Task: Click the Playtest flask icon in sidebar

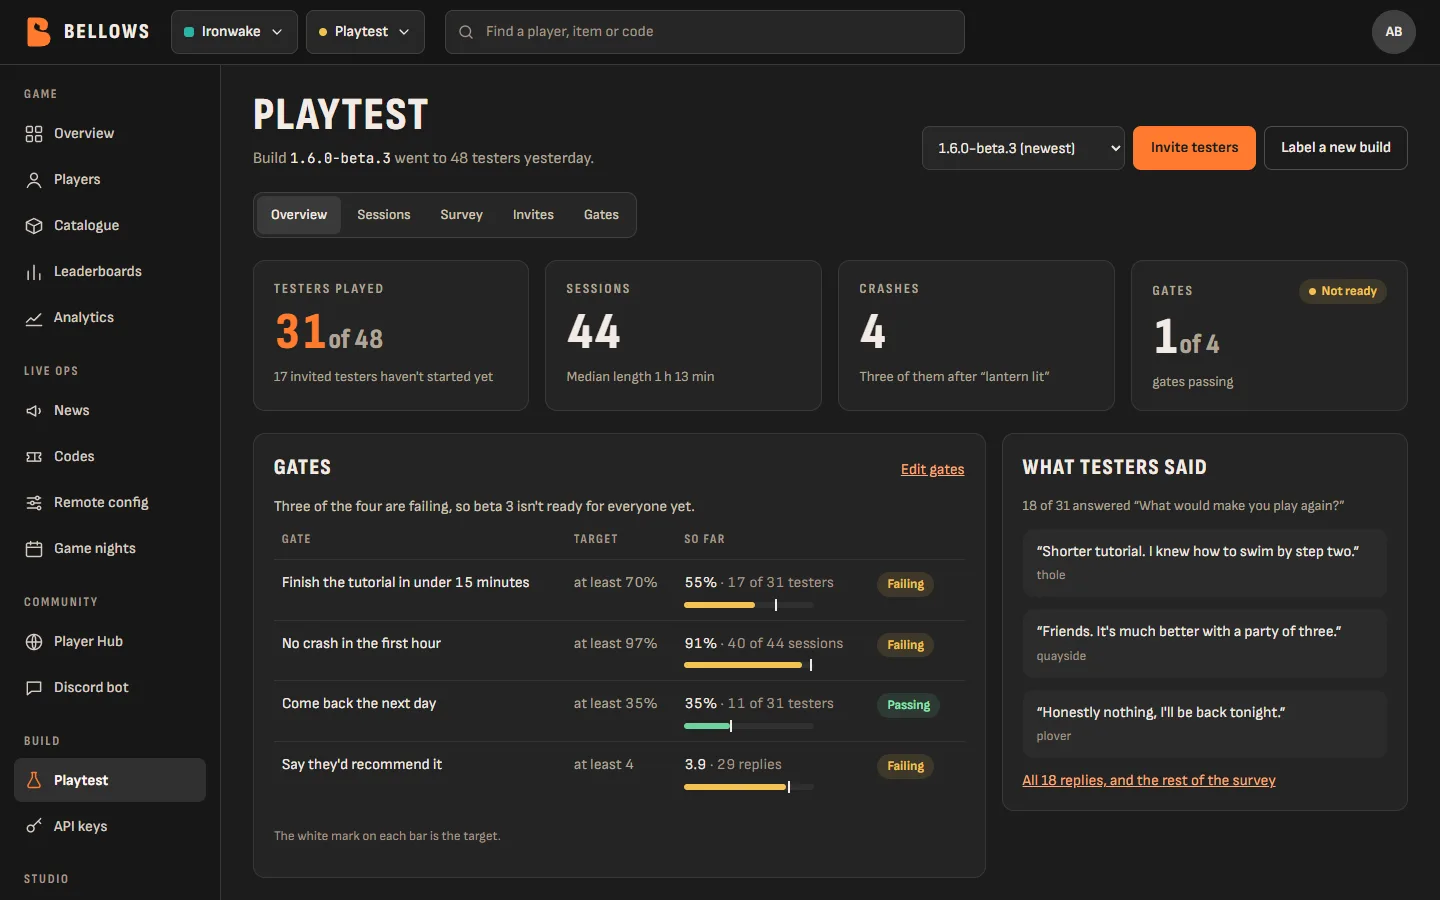Action: (34, 780)
